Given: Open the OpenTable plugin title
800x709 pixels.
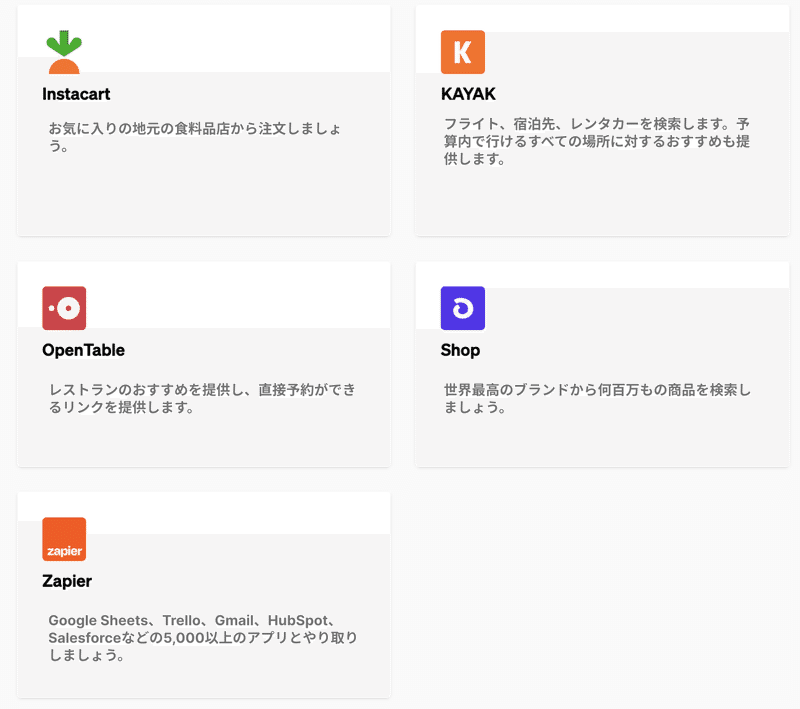Looking at the screenshot, I should (84, 350).
